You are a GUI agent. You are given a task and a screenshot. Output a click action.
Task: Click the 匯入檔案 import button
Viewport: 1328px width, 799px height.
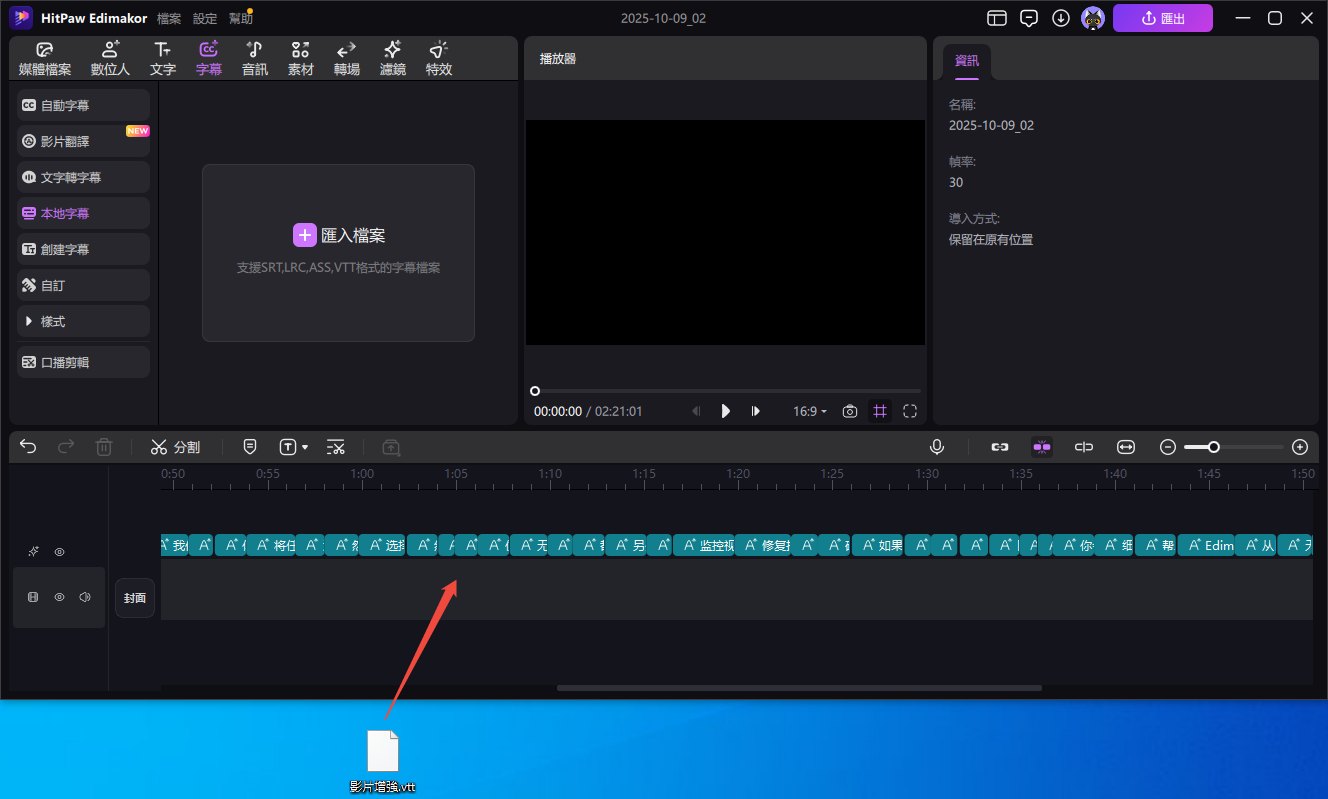click(338, 235)
